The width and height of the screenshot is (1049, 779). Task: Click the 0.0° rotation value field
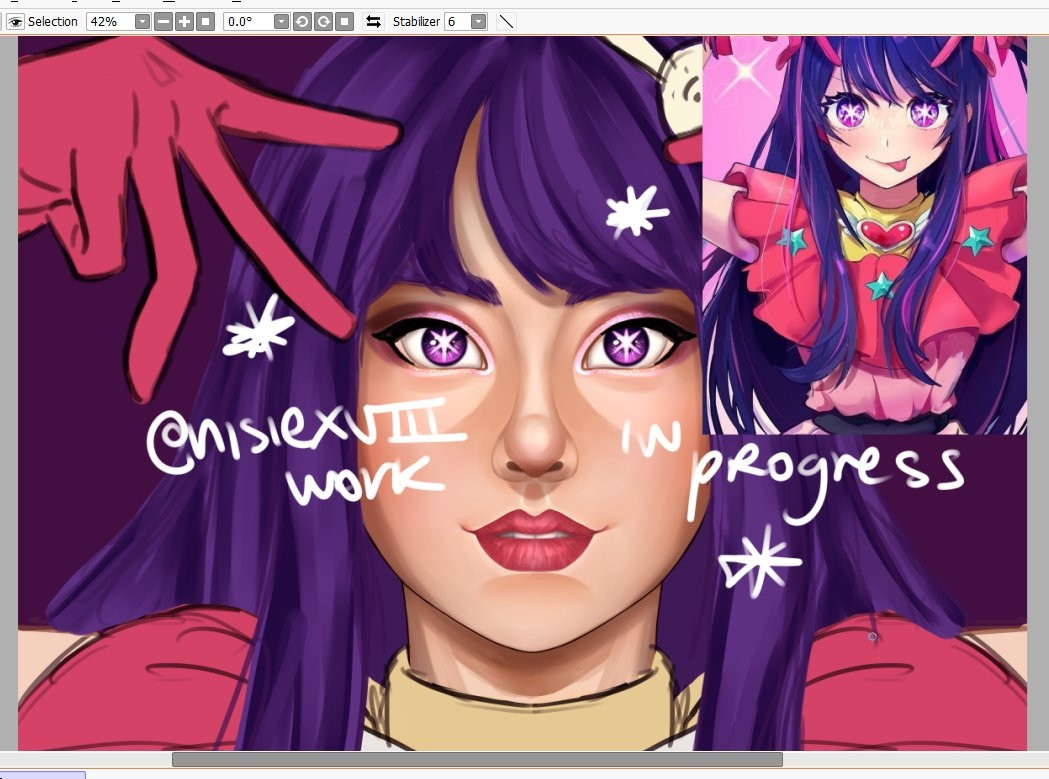pos(249,21)
